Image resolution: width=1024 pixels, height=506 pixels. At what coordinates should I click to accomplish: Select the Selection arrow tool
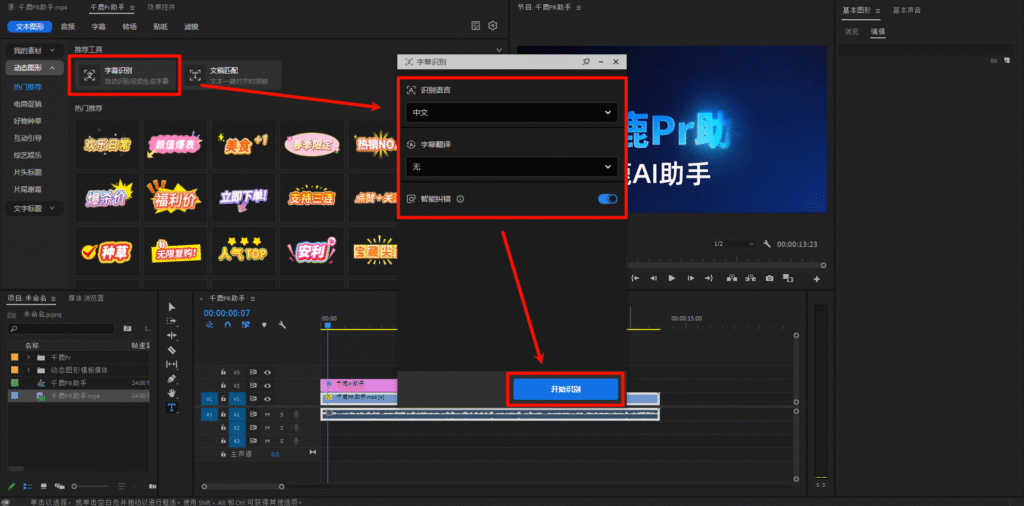click(x=172, y=307)
